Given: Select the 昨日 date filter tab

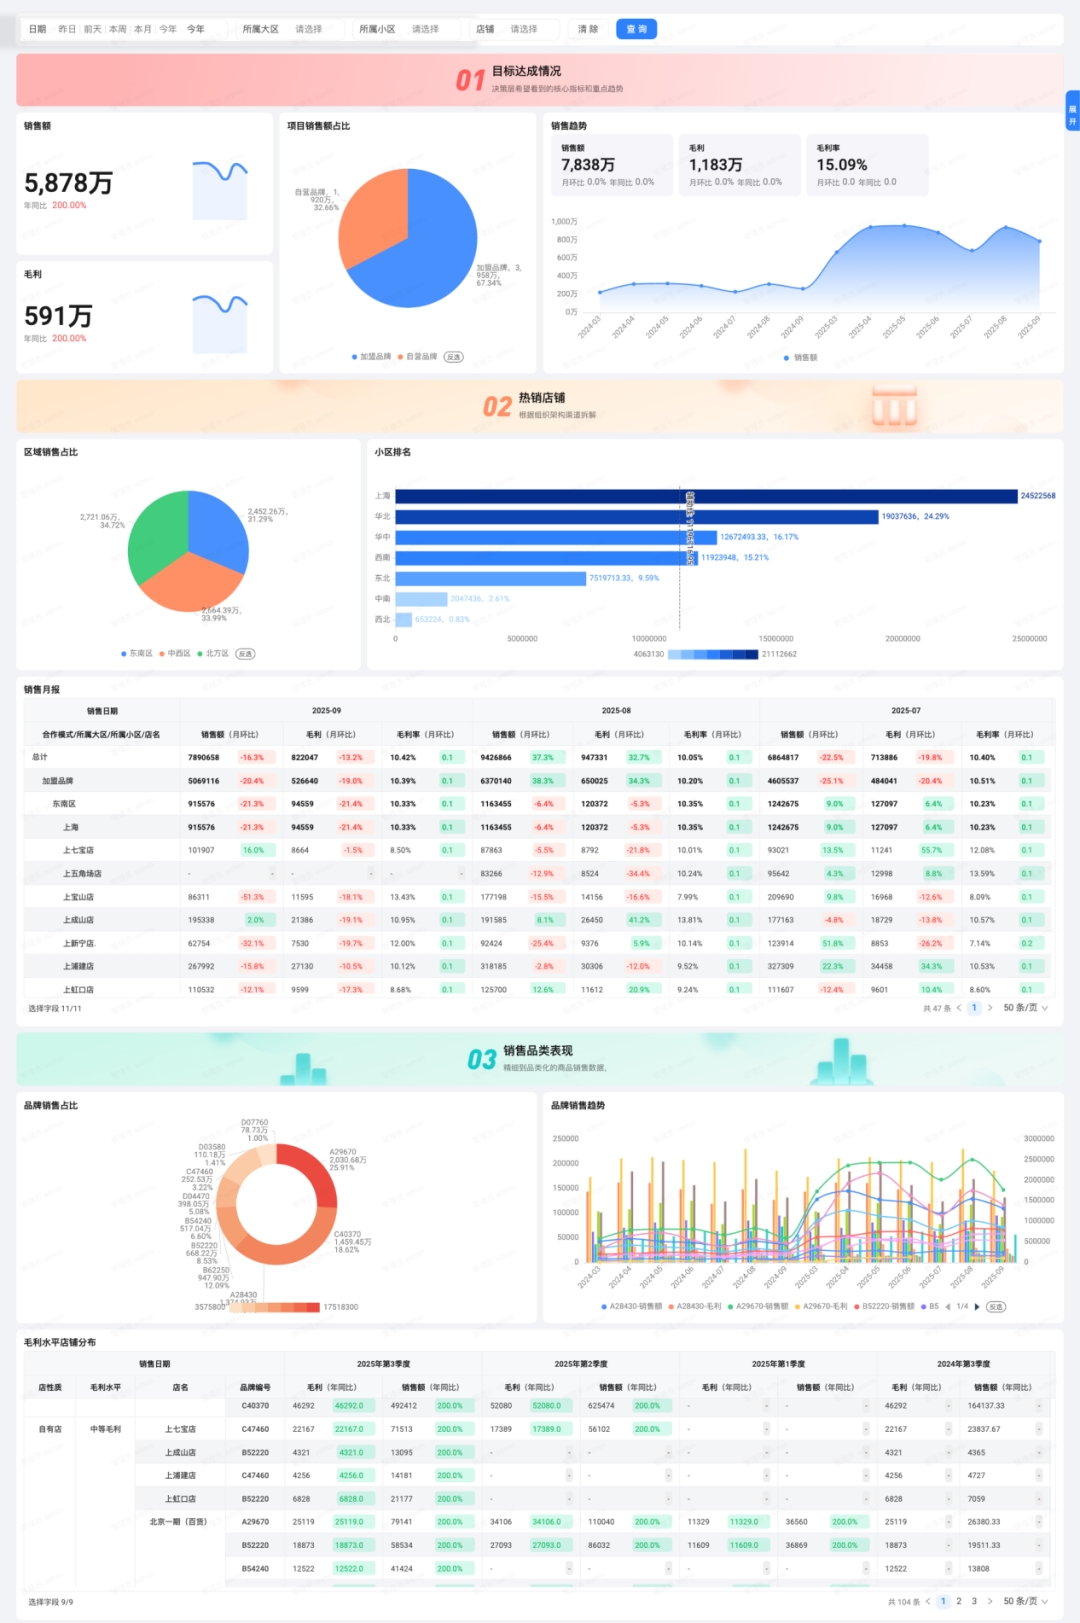Looking at the screenshot, I should pos(67,29).
